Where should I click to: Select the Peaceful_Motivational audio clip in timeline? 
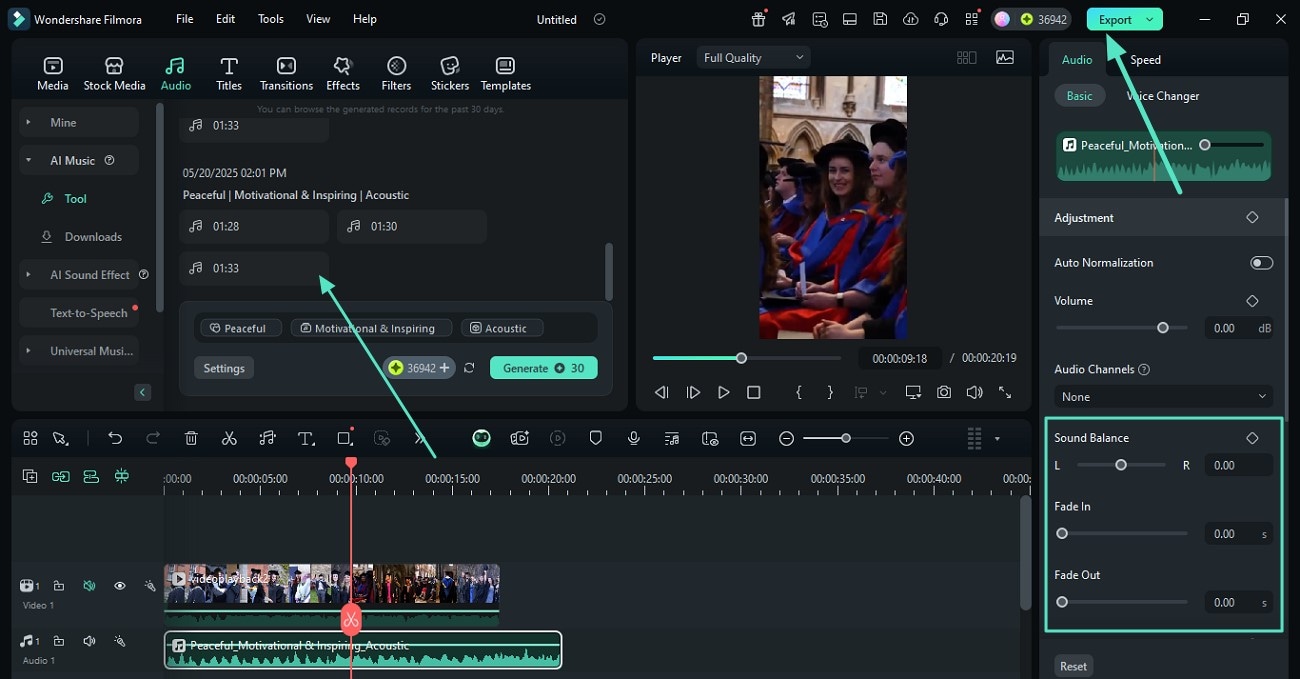[363, 650]
